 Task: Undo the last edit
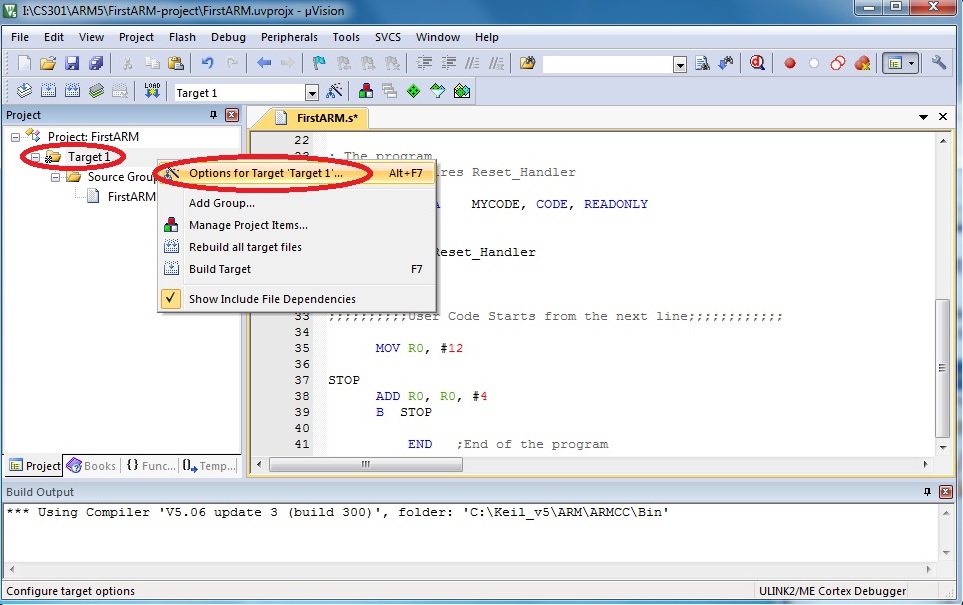[208, 63]
